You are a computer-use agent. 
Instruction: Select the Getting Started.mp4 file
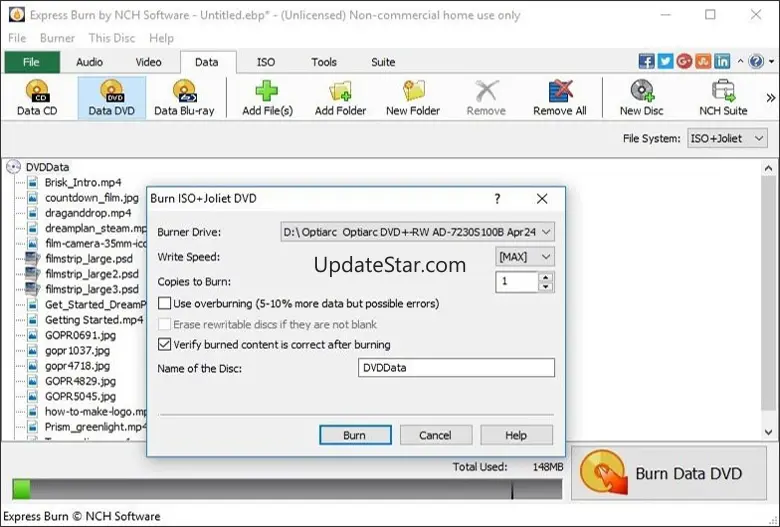click(94, 319)
